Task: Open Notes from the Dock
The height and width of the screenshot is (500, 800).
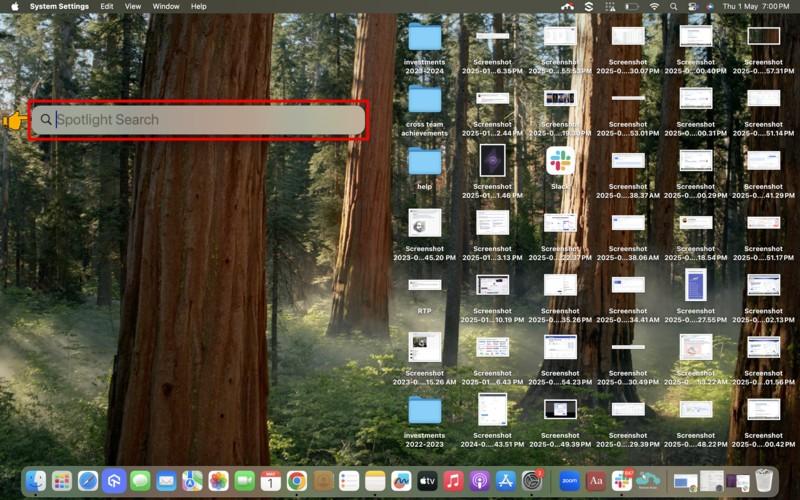Action: pyautogui.click(x=375, y=481)
